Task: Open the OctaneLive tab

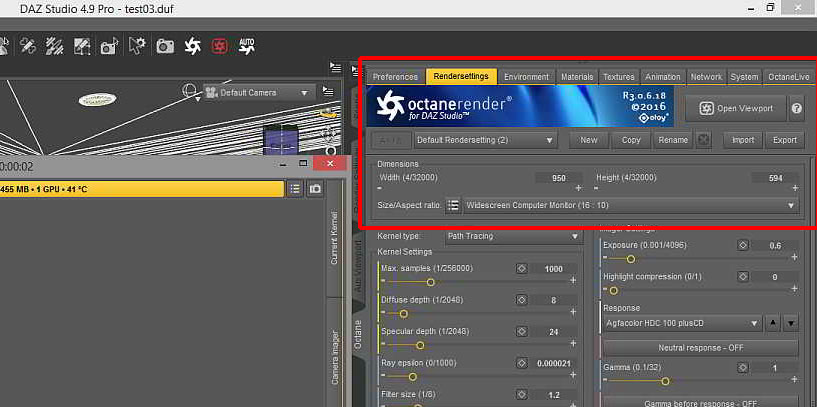Action: (789, 77)
